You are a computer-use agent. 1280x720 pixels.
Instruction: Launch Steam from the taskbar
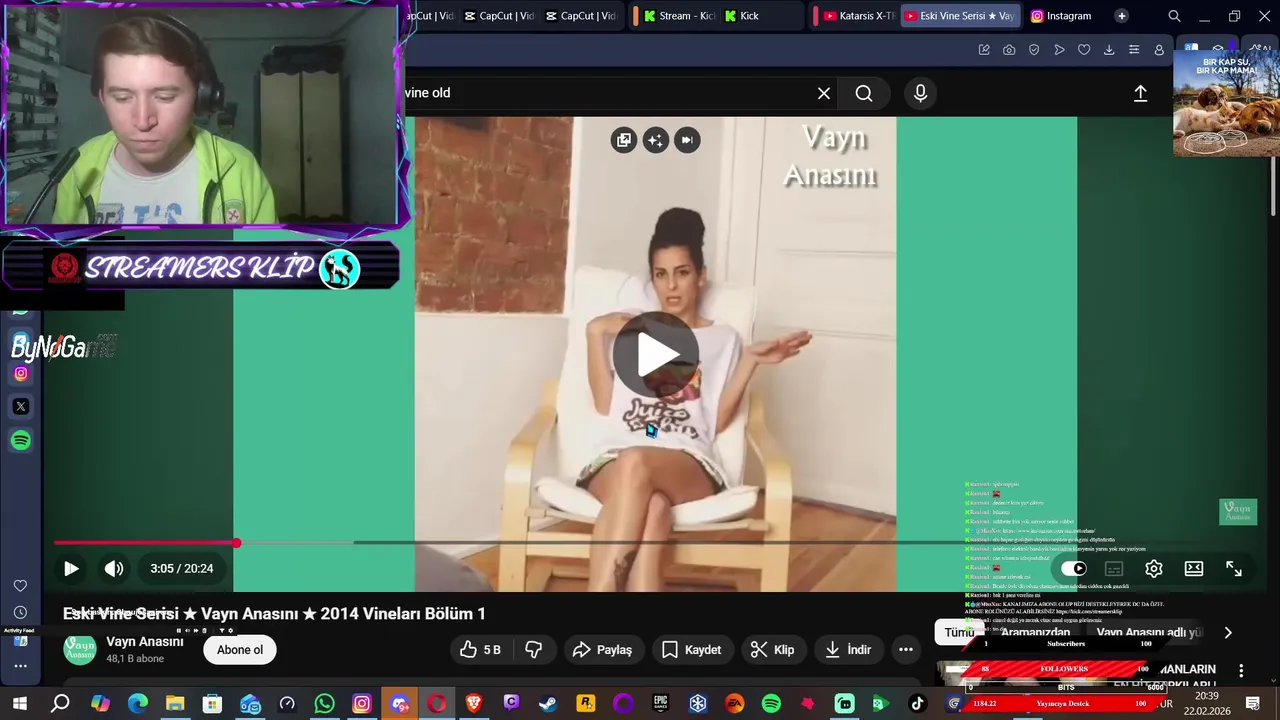click(548, 704)
